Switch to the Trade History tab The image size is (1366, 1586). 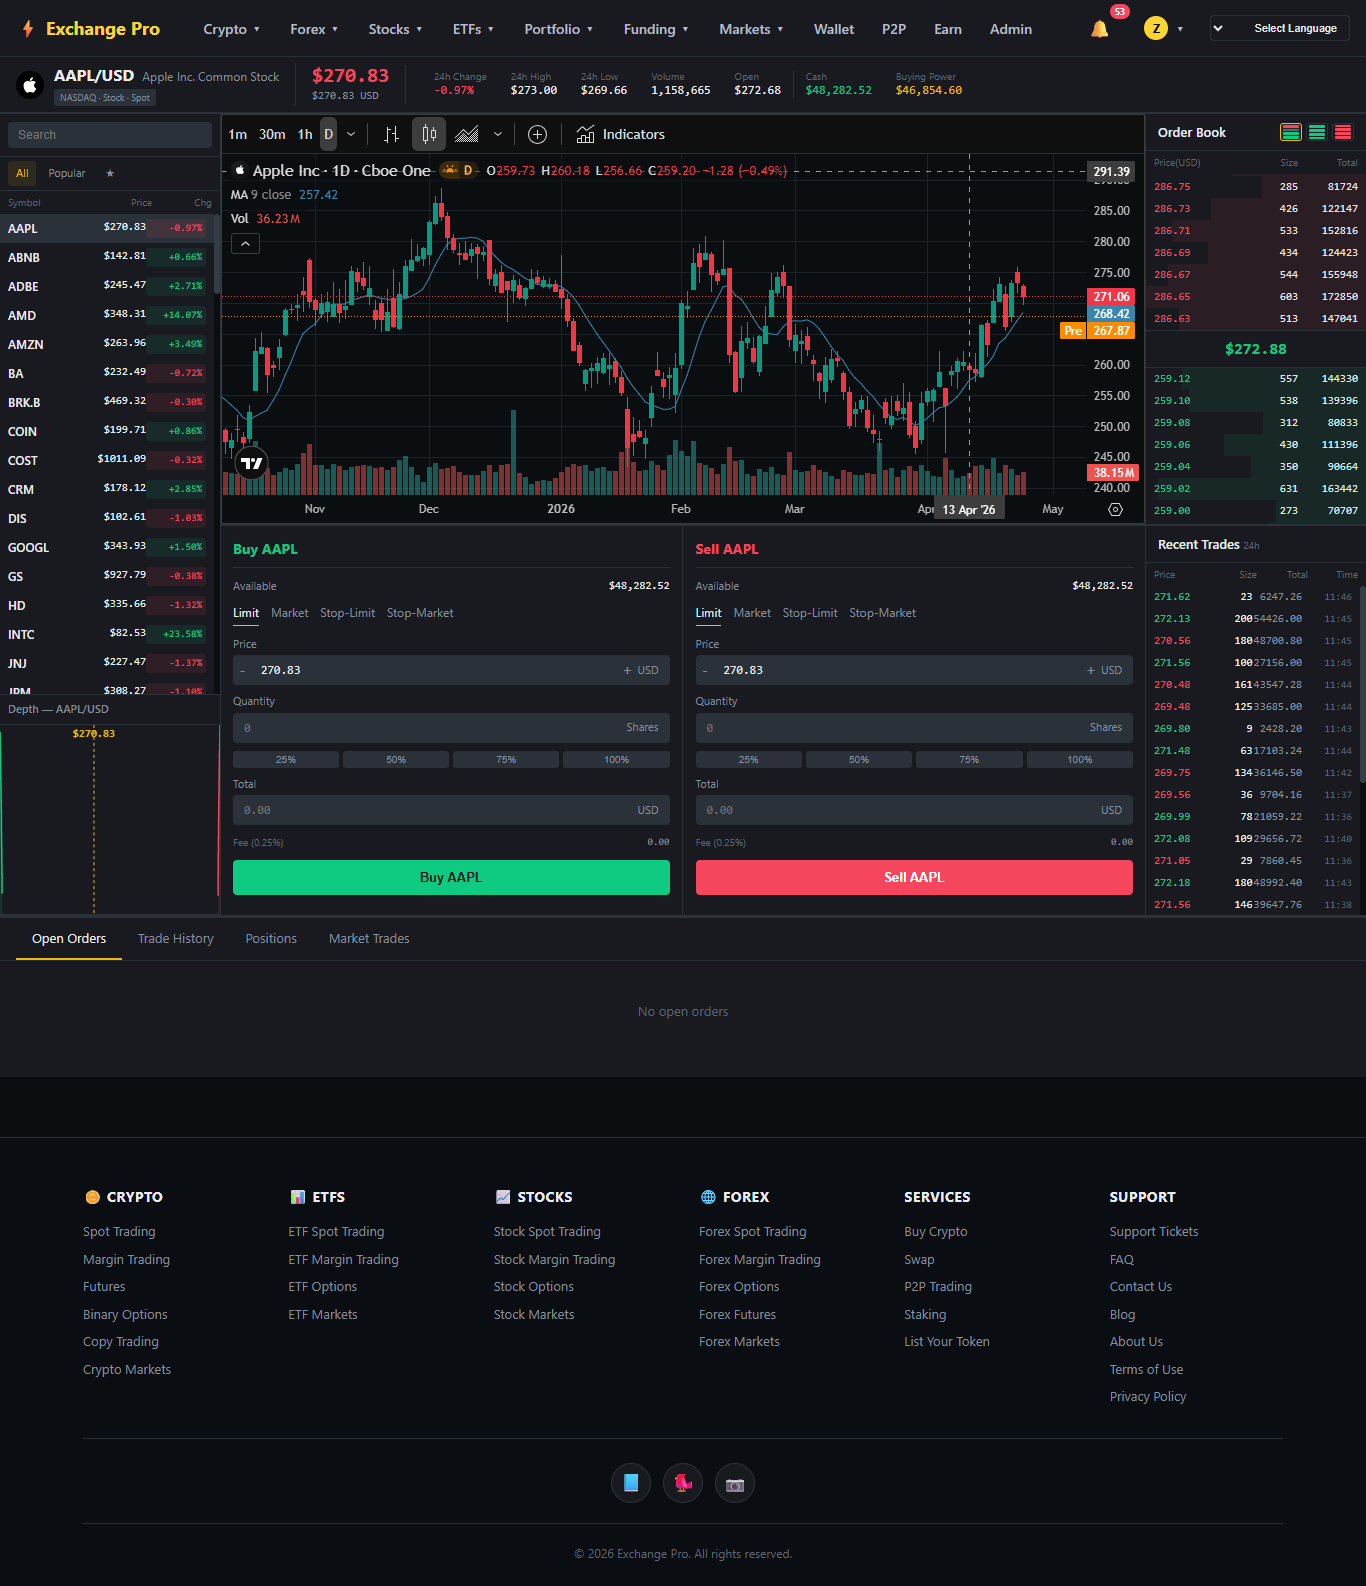176,938
